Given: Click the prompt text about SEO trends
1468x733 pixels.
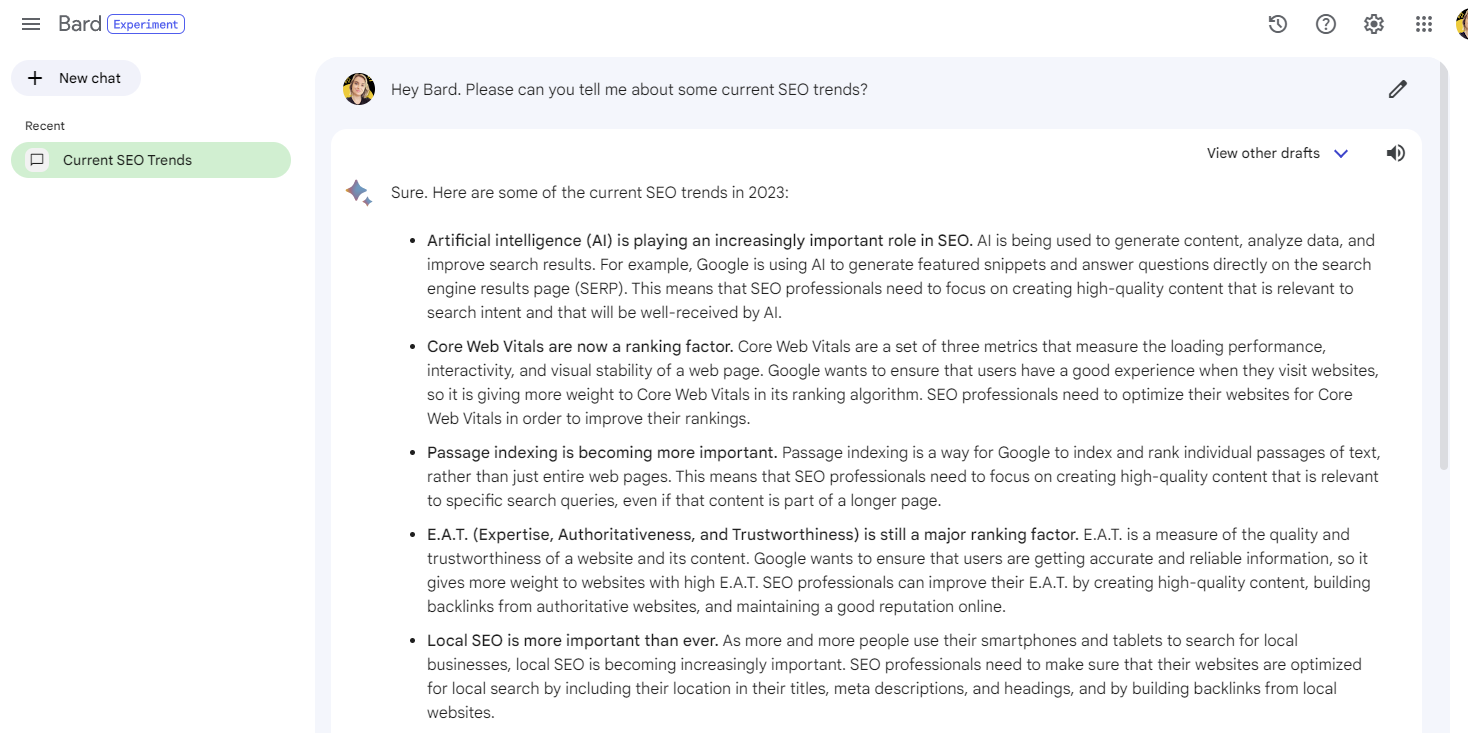Looking at the screenshot, I should [629, 89].
